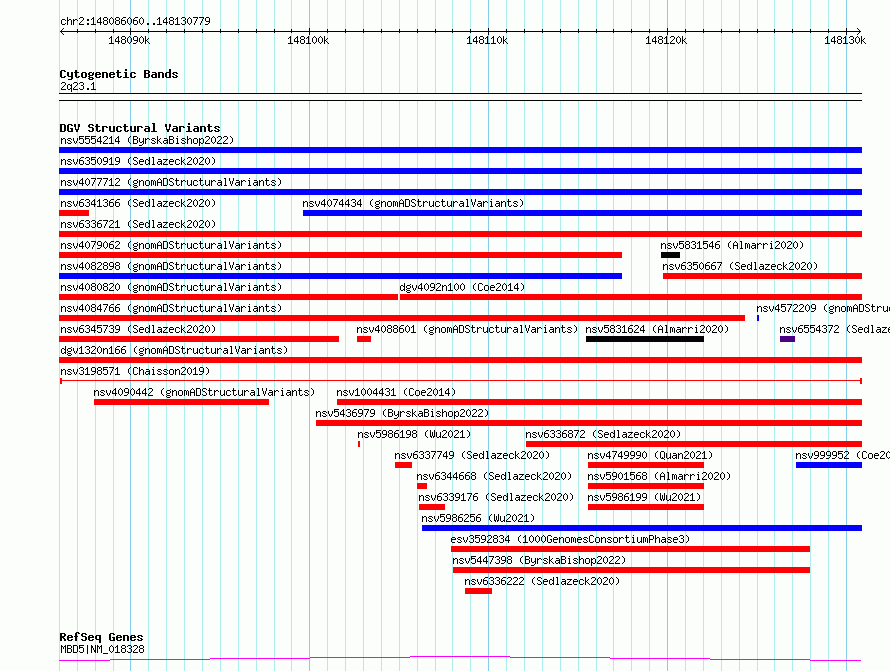This screenshot has height=671, width=890.
Task: Click the nsv5986256 (Wu2021) label
Action: [x=478, y=518]
